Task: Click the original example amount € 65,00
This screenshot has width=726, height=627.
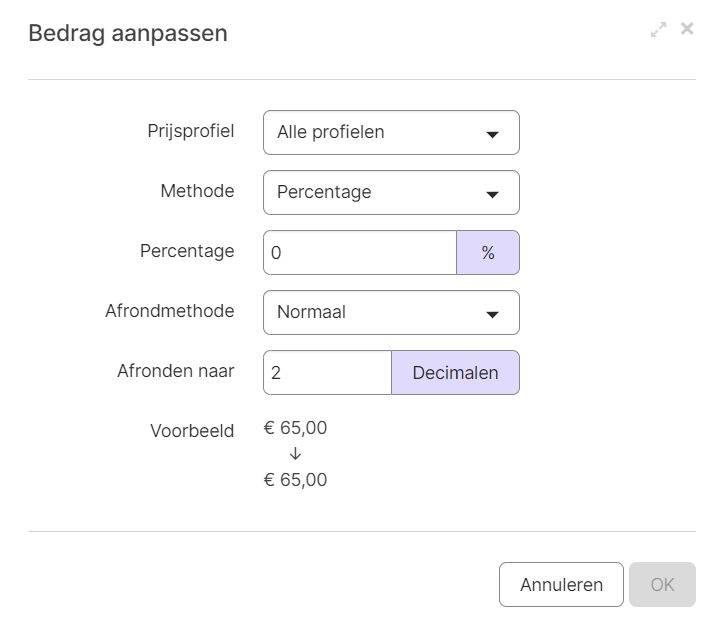Action: (295, 428)
